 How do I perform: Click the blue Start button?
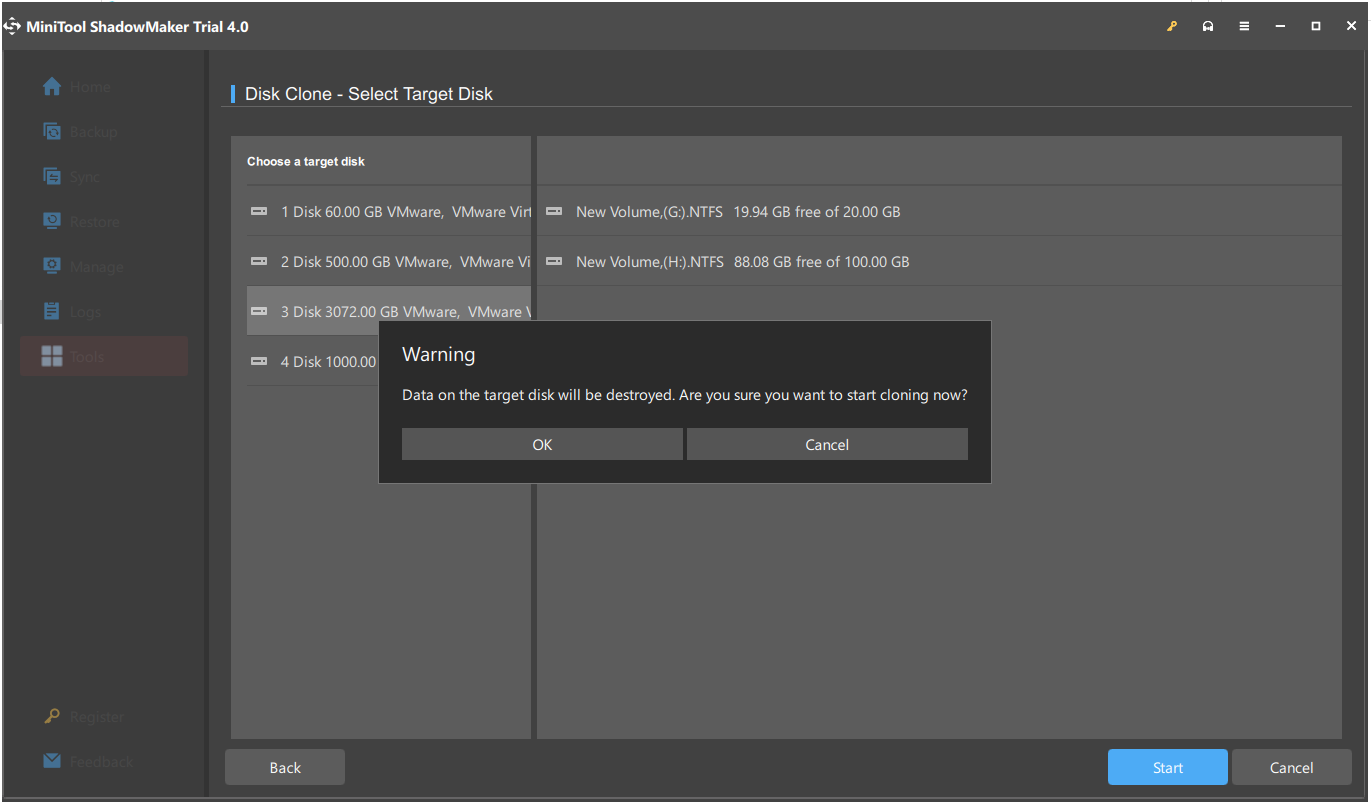tap(1167, 768)
